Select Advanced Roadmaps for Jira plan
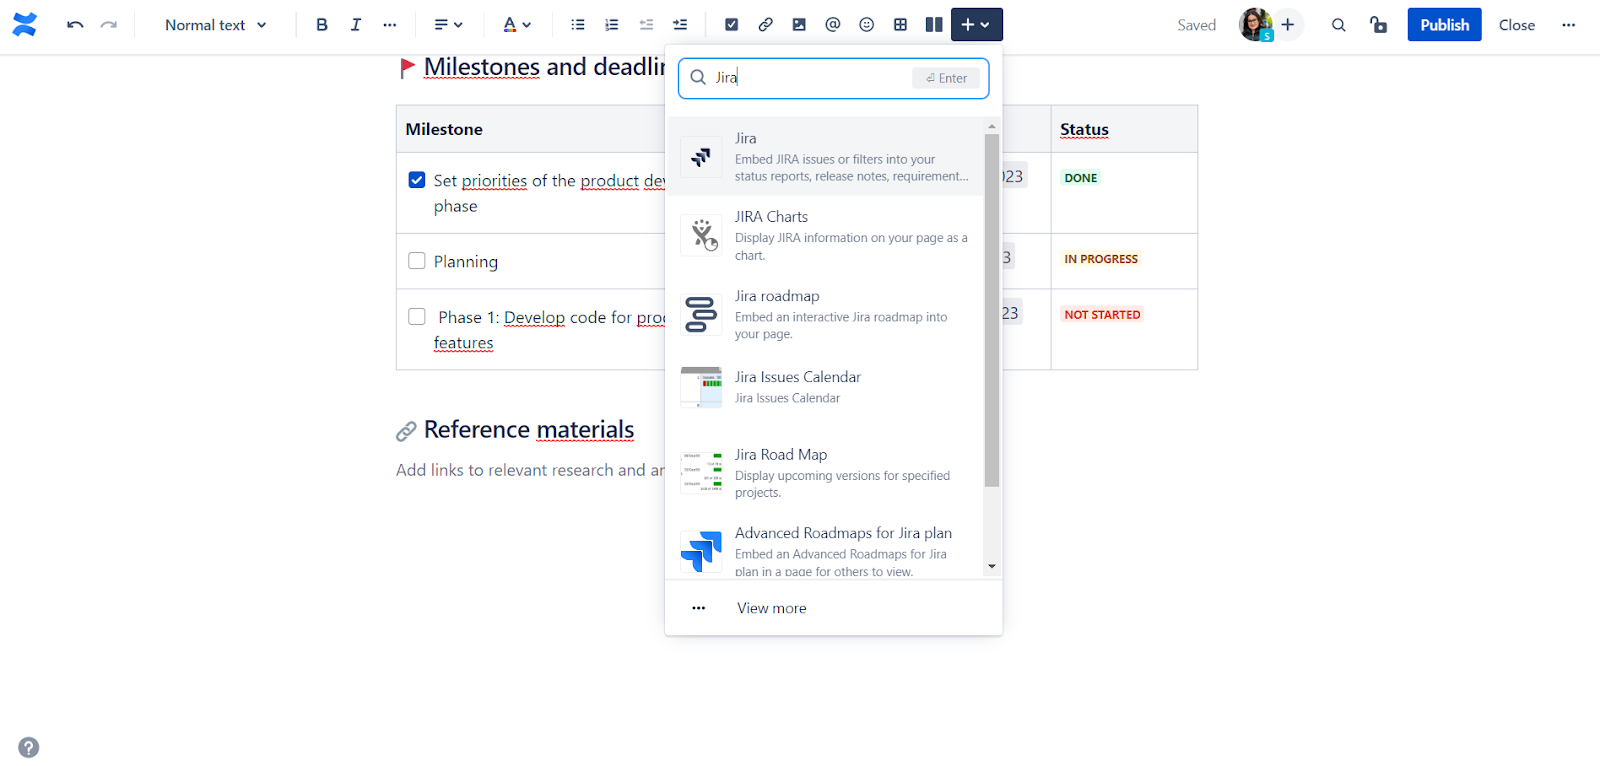The image size is (1600, 766). [x=825, y=549]
